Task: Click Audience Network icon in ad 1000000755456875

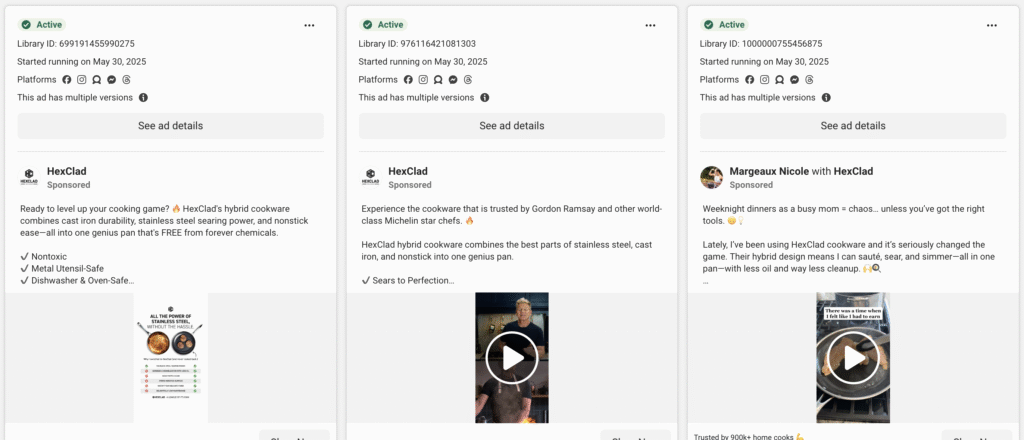Action: 779,80
